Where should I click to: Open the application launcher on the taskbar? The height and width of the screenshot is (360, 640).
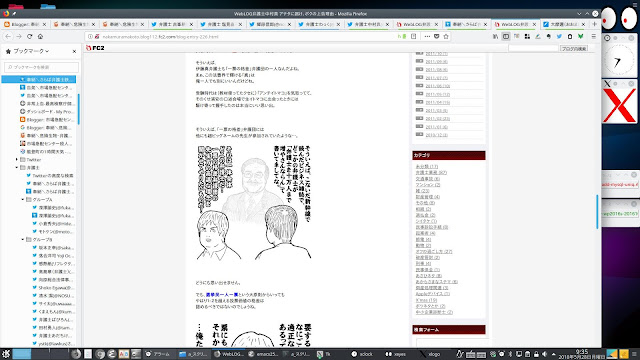6,354
